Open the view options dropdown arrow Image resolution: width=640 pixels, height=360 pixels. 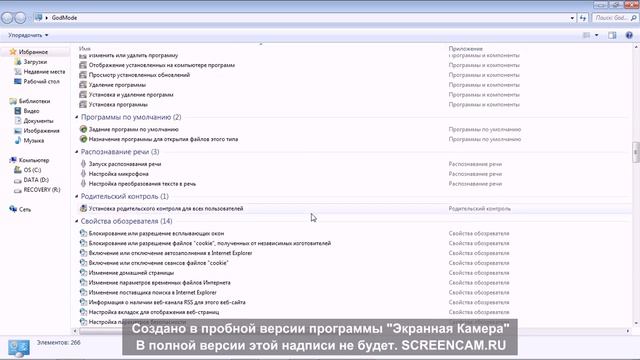[x=596, y=36]
